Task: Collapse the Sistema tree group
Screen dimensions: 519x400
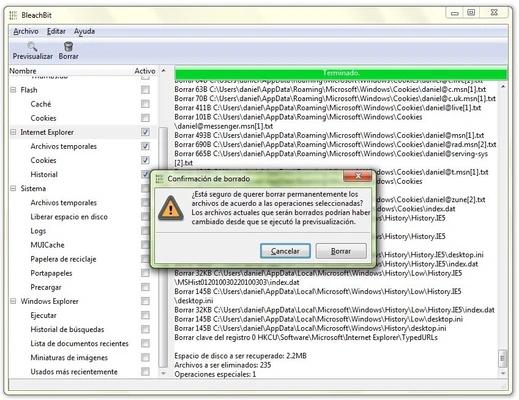Action: (13, 188)
